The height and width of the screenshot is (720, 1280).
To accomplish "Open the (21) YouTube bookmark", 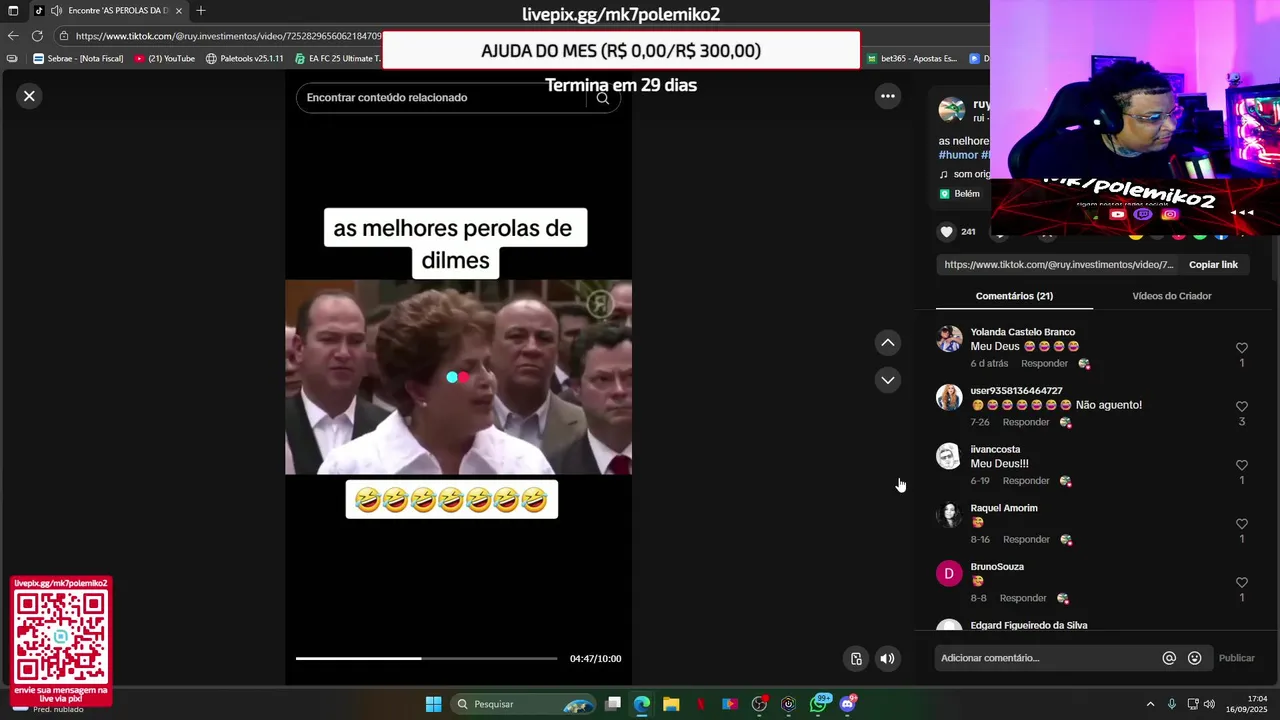I will point(164,58).
